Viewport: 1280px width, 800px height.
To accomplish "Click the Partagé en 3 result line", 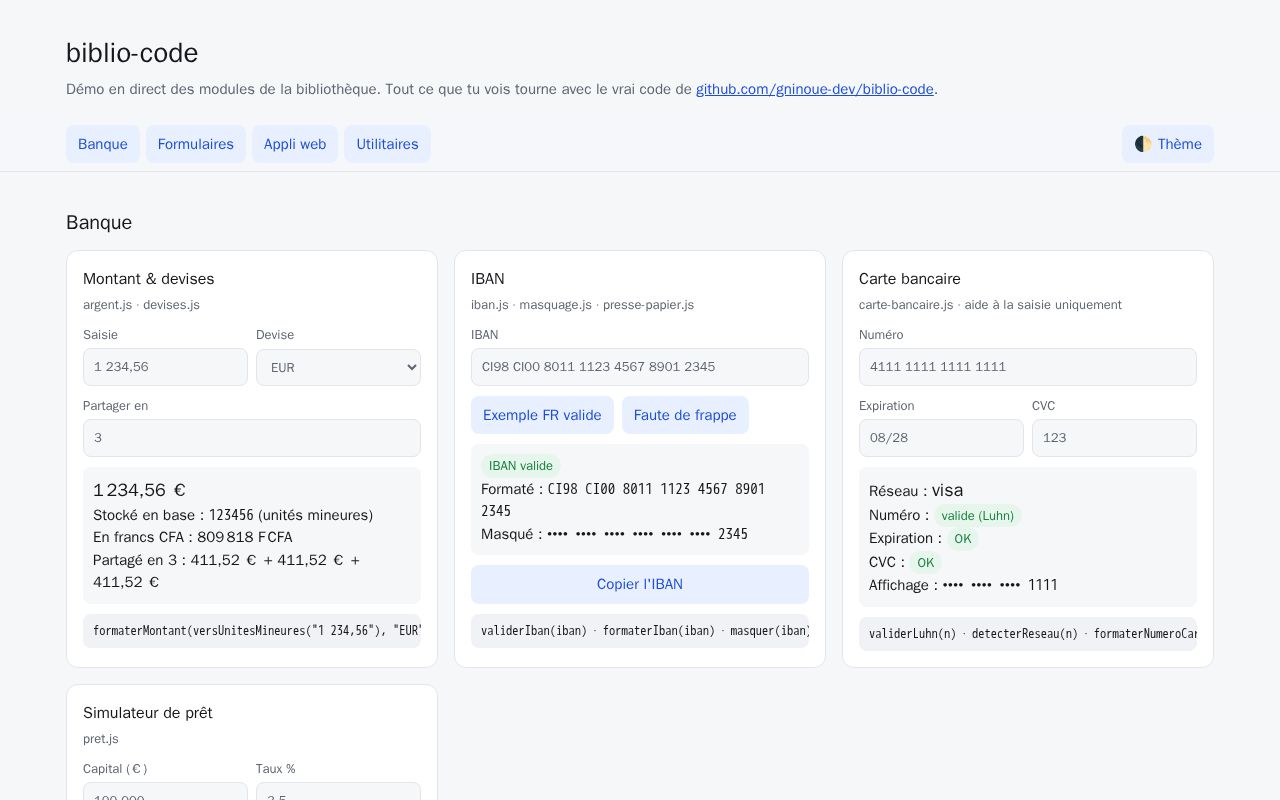I will pos(227,571).
